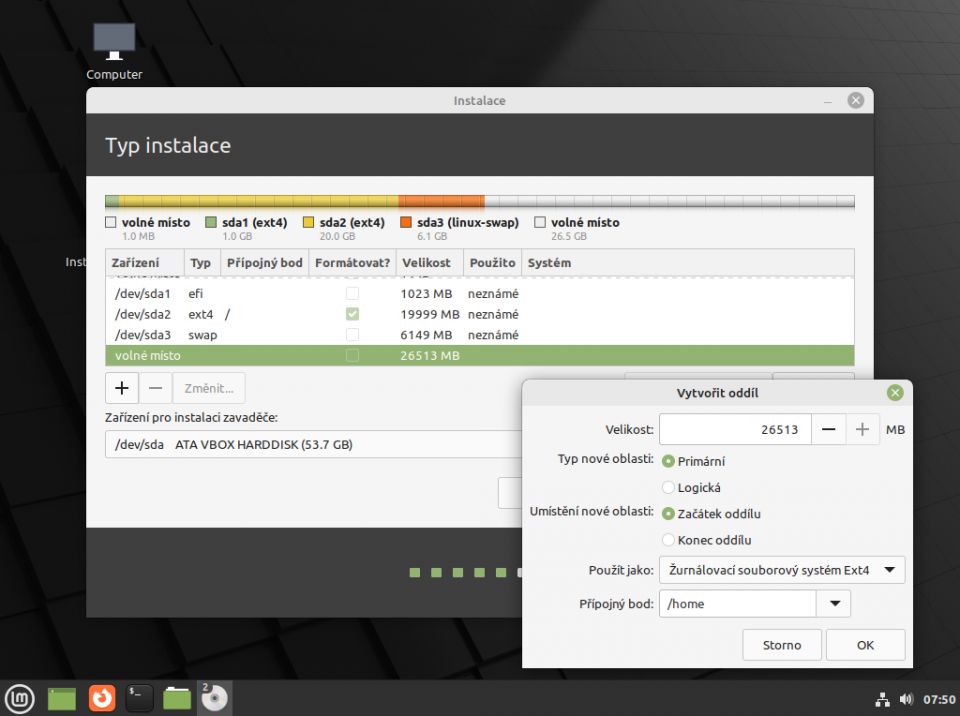Select the Primární radio option

(694, 461)
